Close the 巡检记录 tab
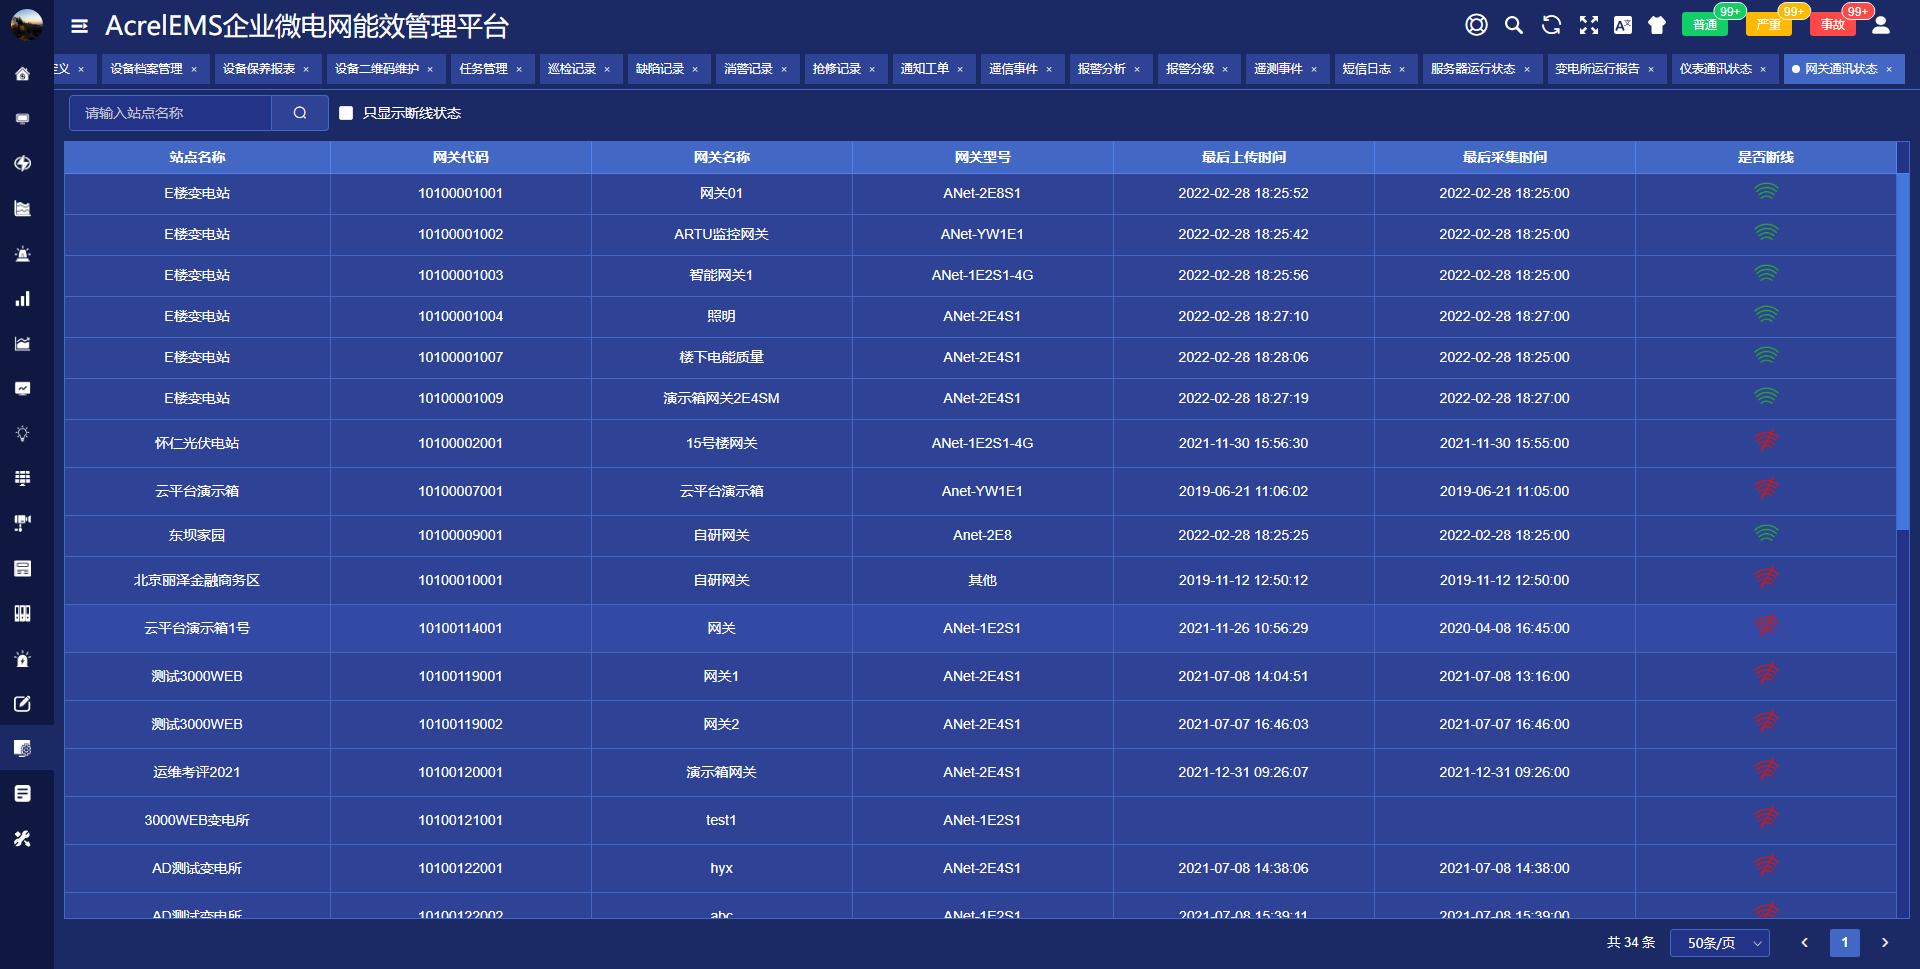The height and width of the screenshot is (969, 1920). (x=607, y=69)
